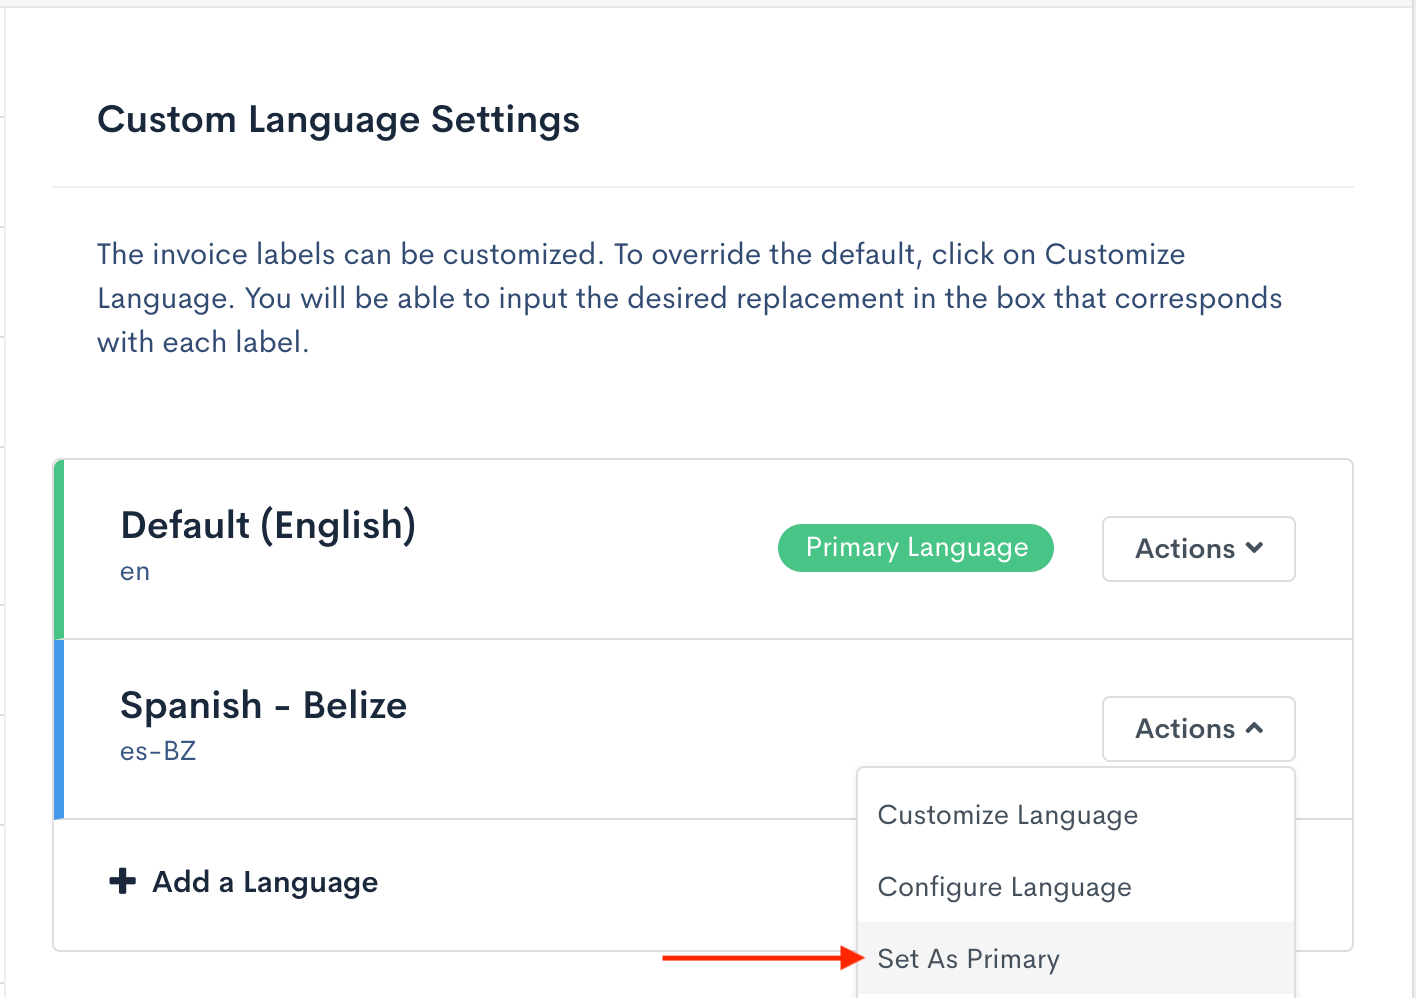Viewport: 1416px width, 998px height.
Task: Open the Actions dropdown for Default English
Action: click(1198, 548)
